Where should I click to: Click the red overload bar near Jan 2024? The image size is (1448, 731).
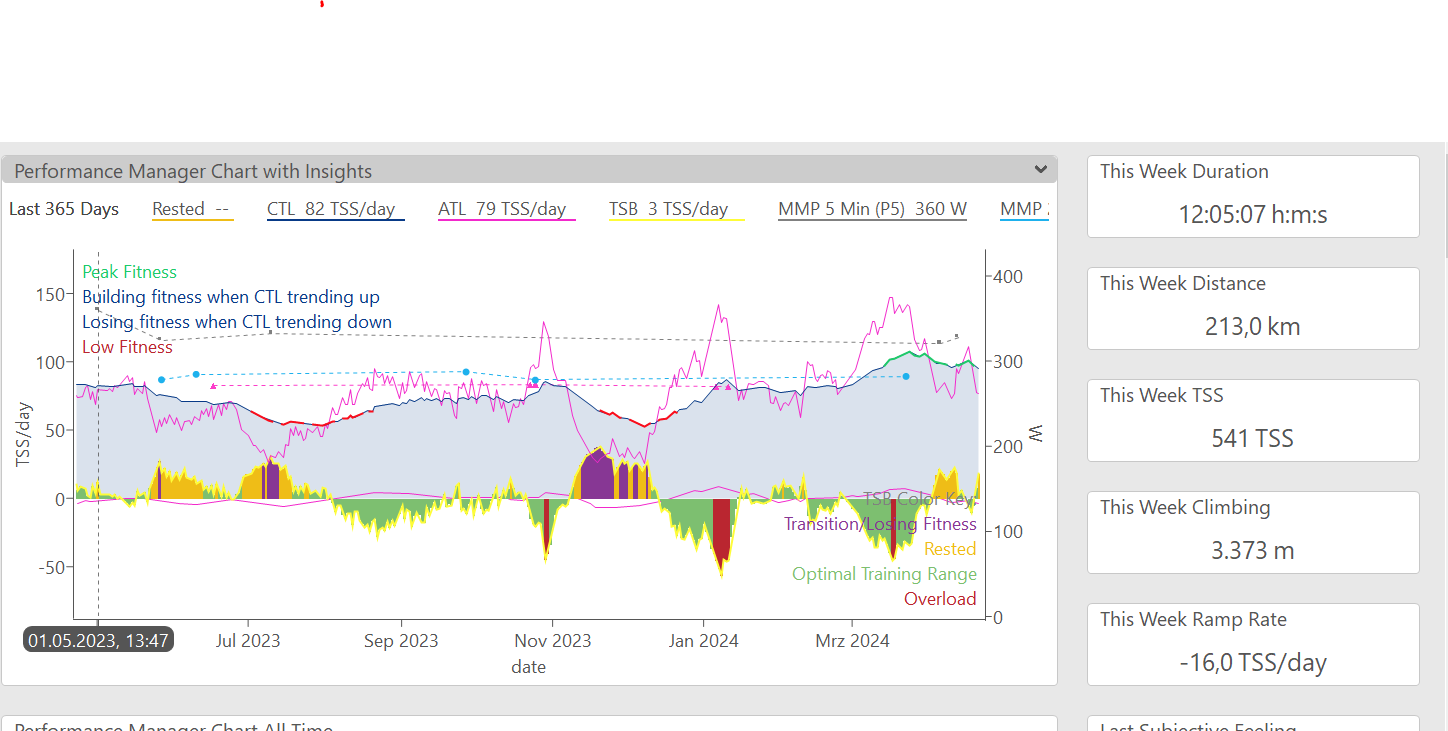tap(721, 535)
